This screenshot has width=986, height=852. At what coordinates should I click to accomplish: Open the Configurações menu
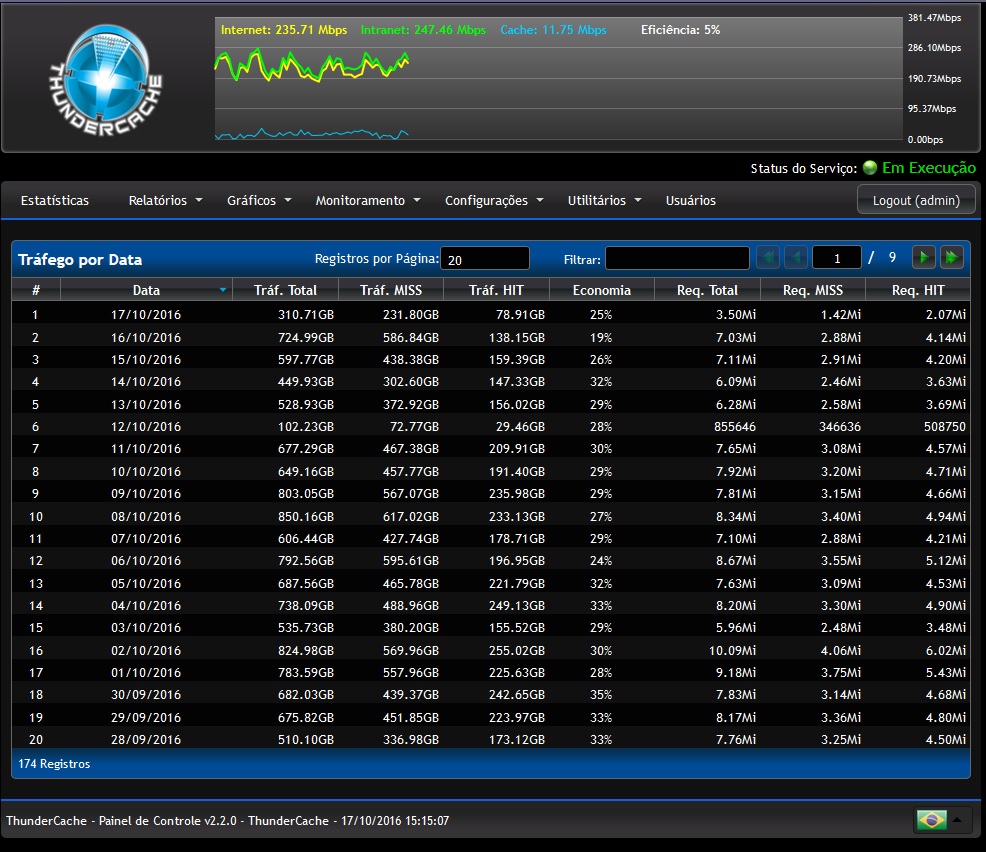click(494, 200)
